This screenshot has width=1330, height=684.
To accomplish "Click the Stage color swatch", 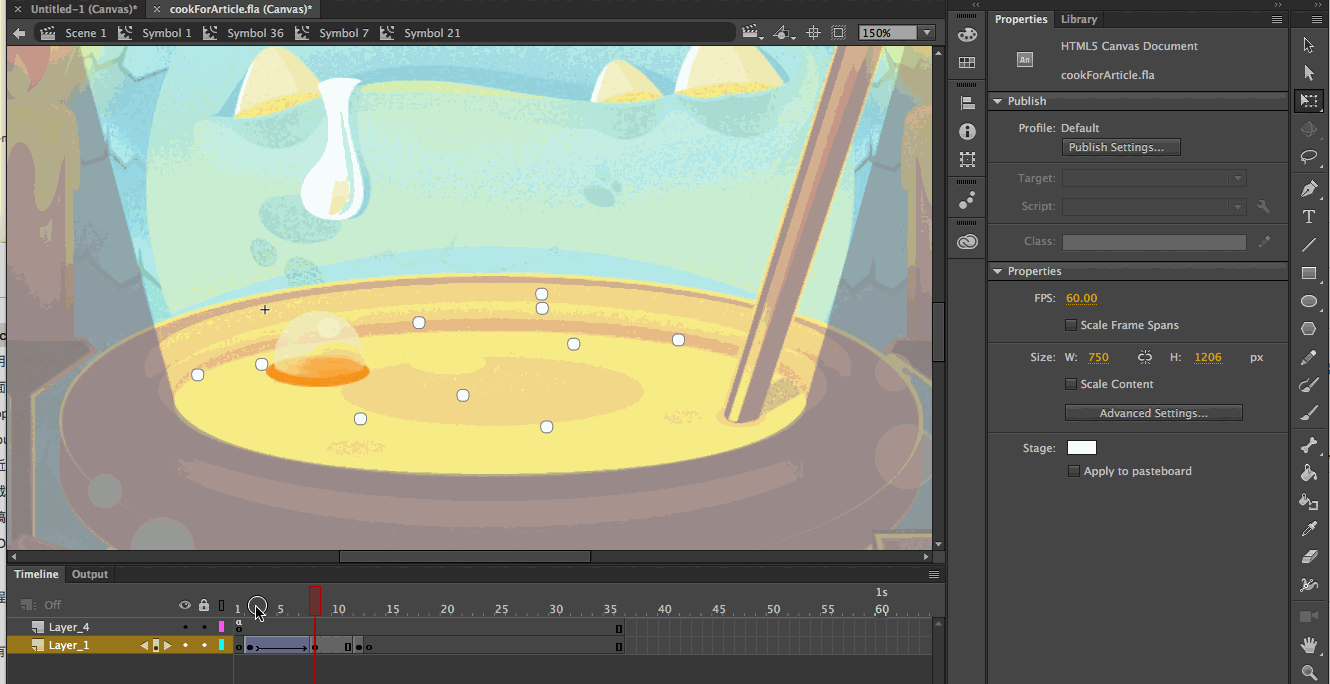I will (x=1081, y=447).
